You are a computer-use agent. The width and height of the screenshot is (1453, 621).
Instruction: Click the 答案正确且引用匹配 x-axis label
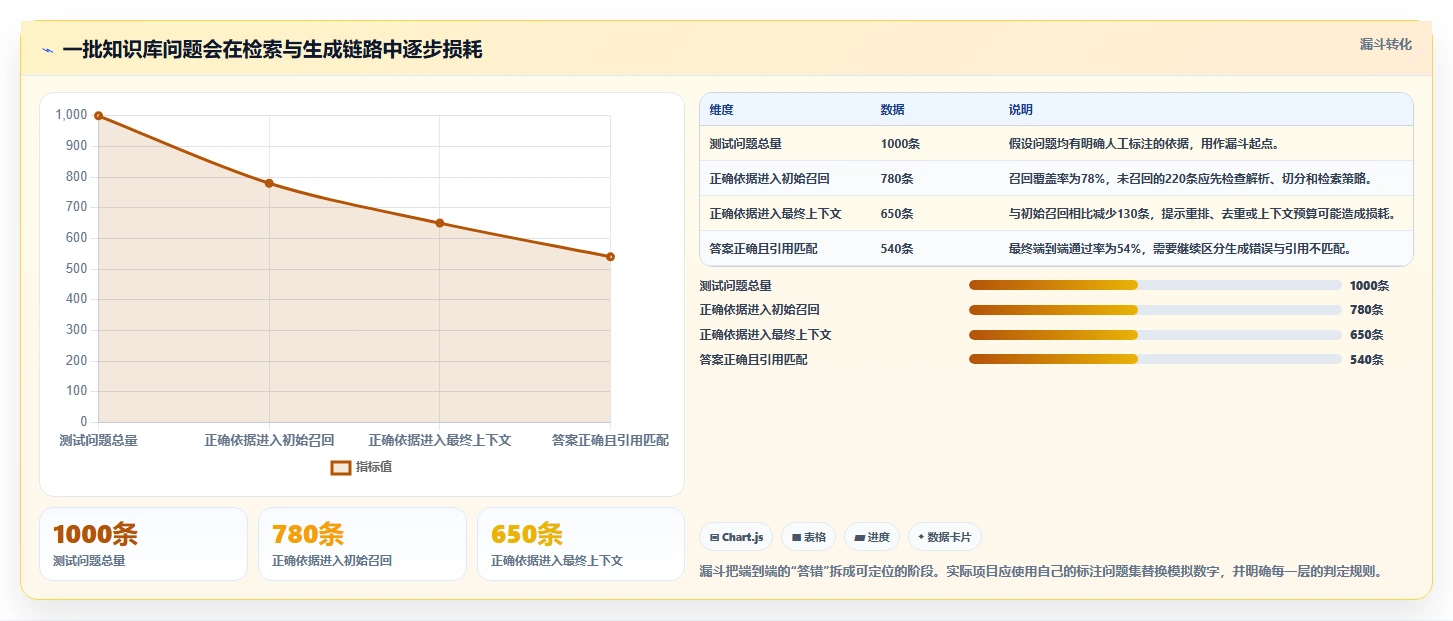click(610, 440)
